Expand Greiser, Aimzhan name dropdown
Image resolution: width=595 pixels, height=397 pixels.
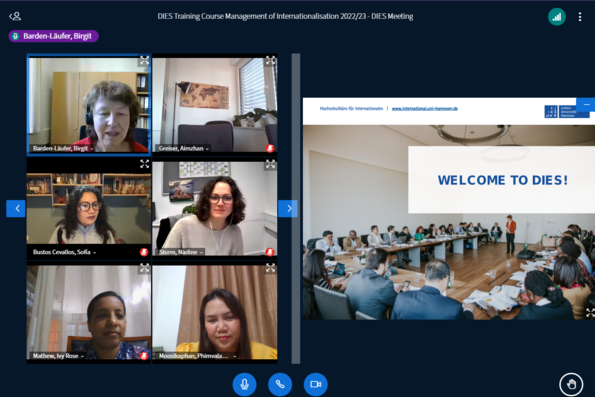[x=184, y=148]
